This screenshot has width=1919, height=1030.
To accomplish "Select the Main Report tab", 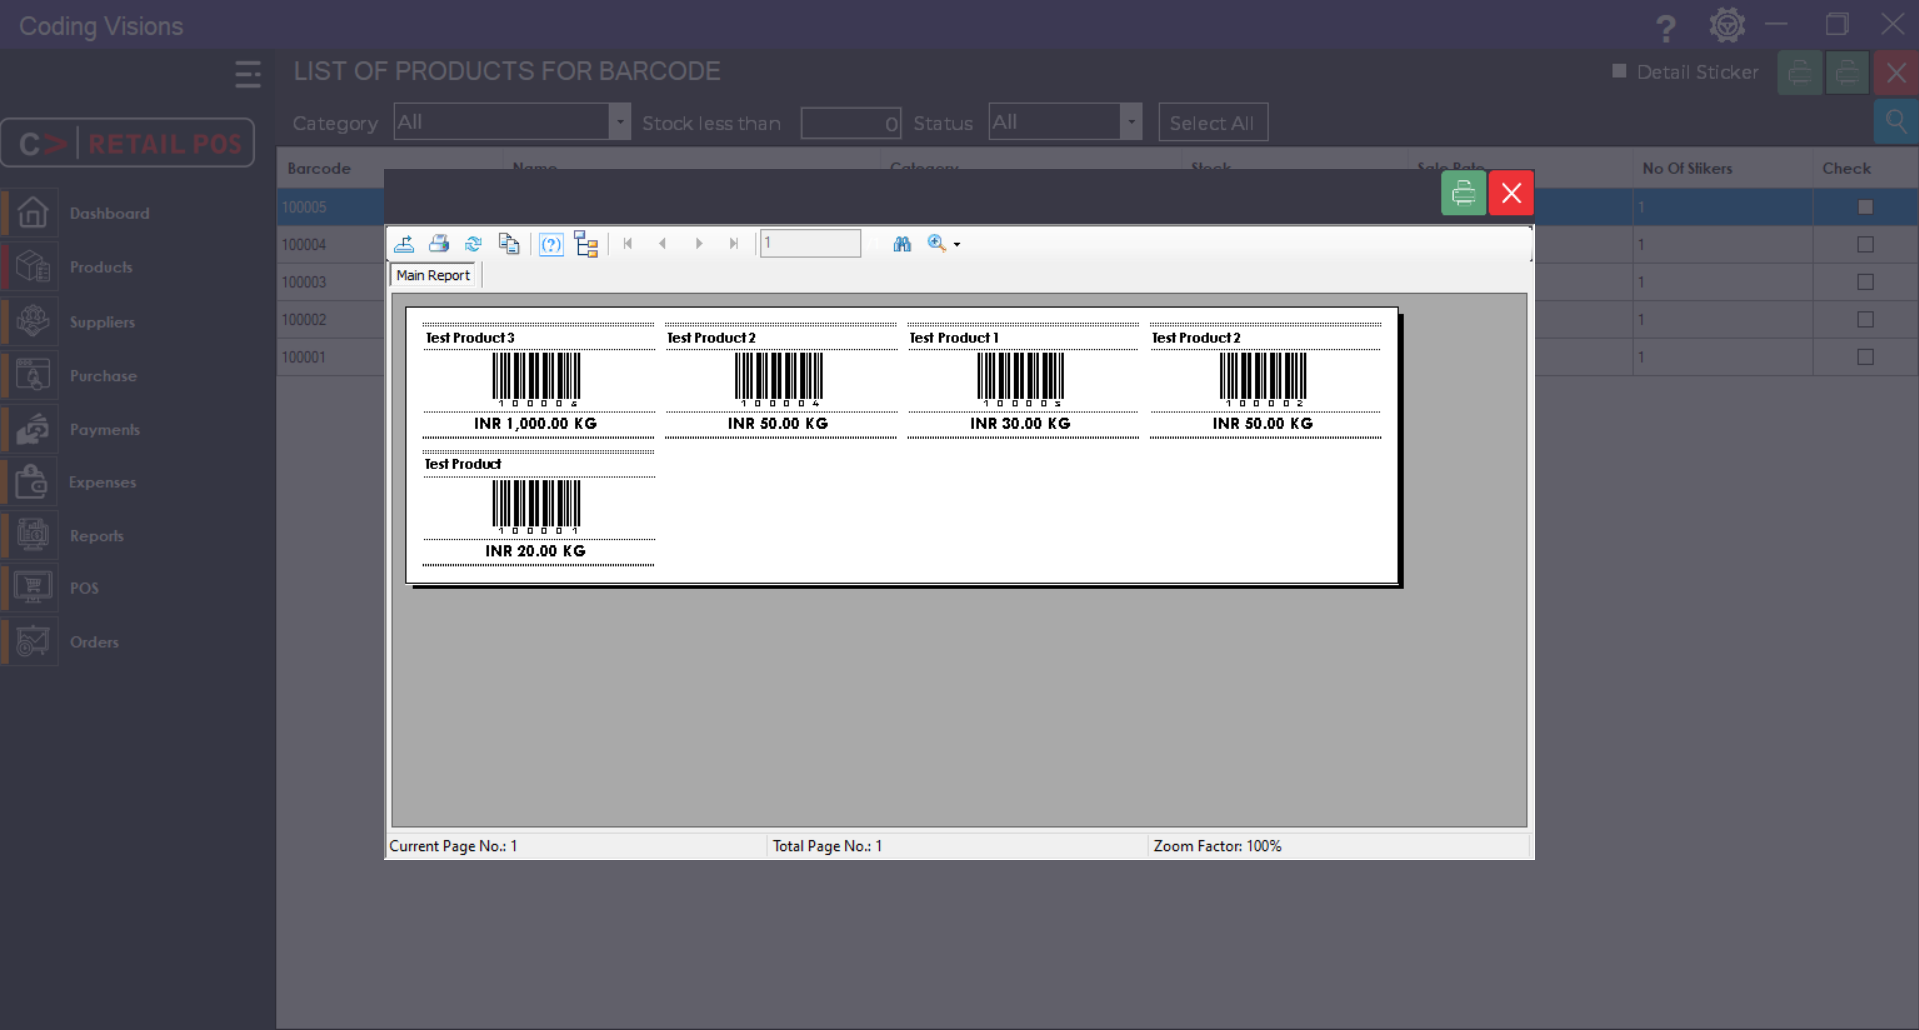I will (x=433, y=275).
